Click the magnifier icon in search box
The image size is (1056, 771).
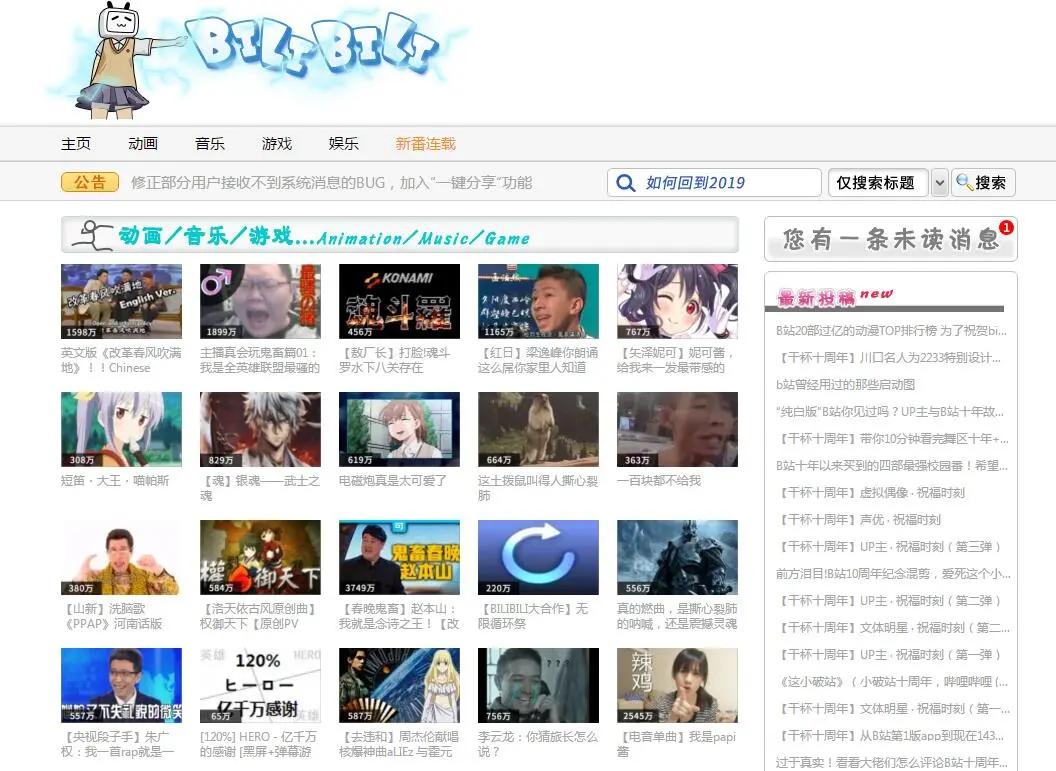(x=626, y=183)
